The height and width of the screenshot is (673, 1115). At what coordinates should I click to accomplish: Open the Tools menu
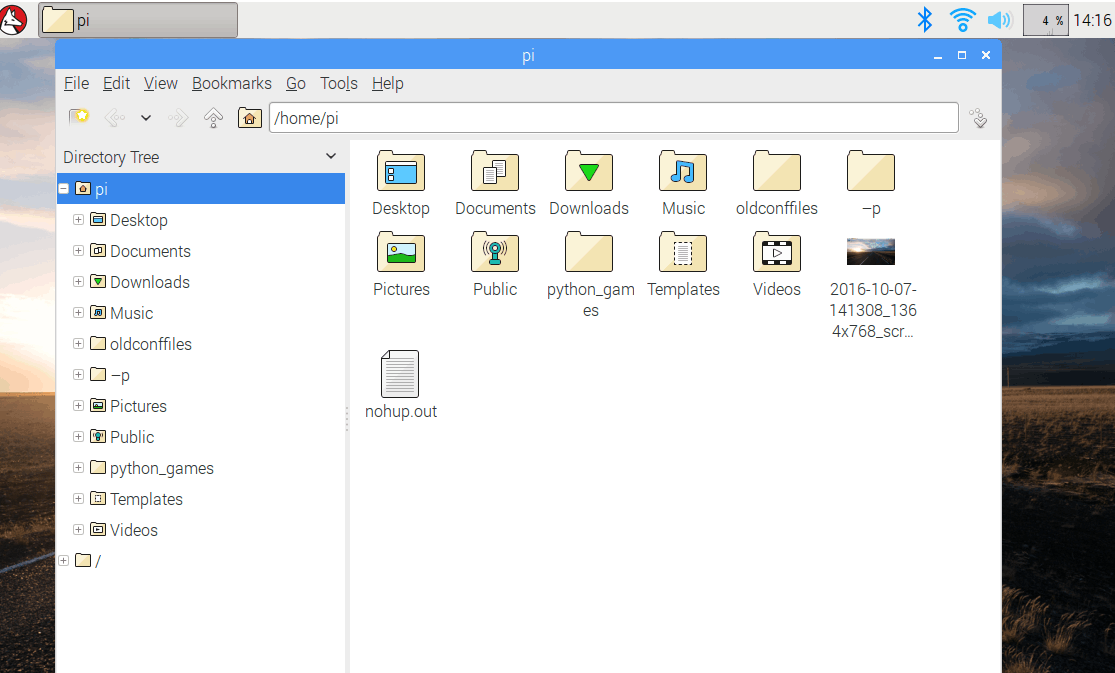click(339, 84)
